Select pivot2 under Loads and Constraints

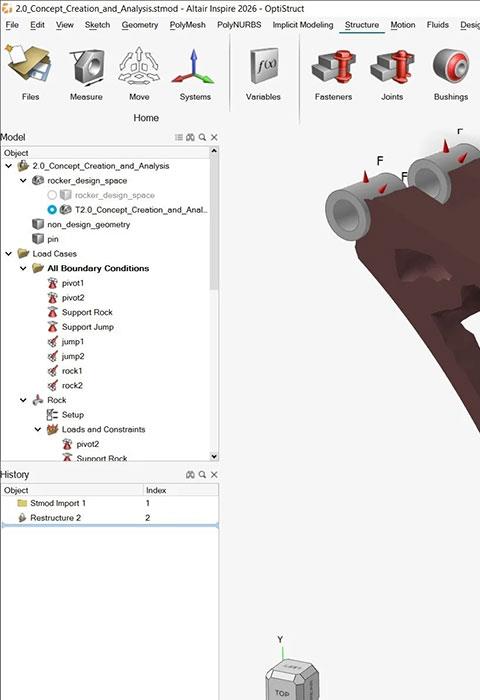point(88,444)
